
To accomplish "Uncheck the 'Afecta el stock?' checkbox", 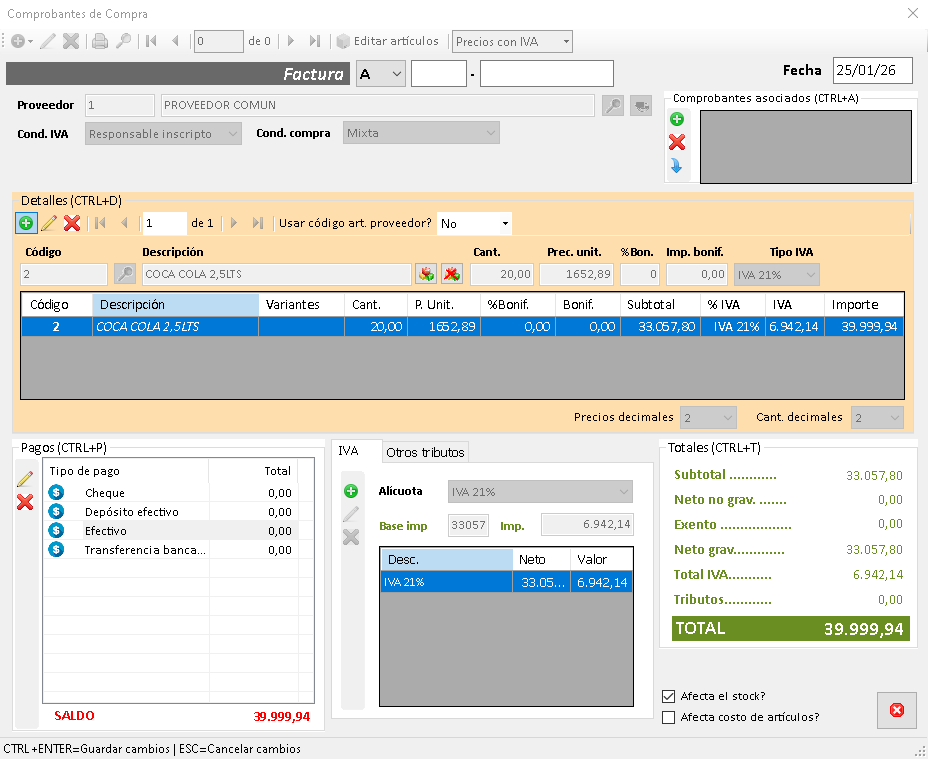I will point(669,696).
